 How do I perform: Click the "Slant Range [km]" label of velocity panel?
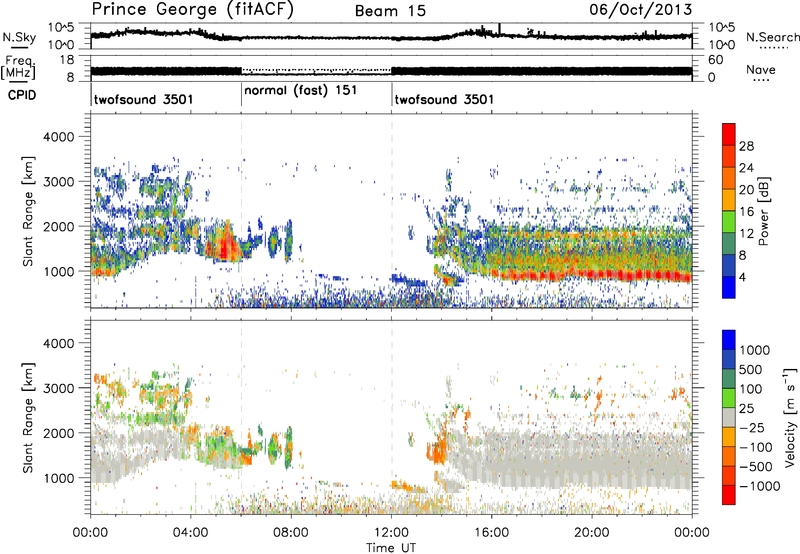pyautogui.click(x=28, y=418)
